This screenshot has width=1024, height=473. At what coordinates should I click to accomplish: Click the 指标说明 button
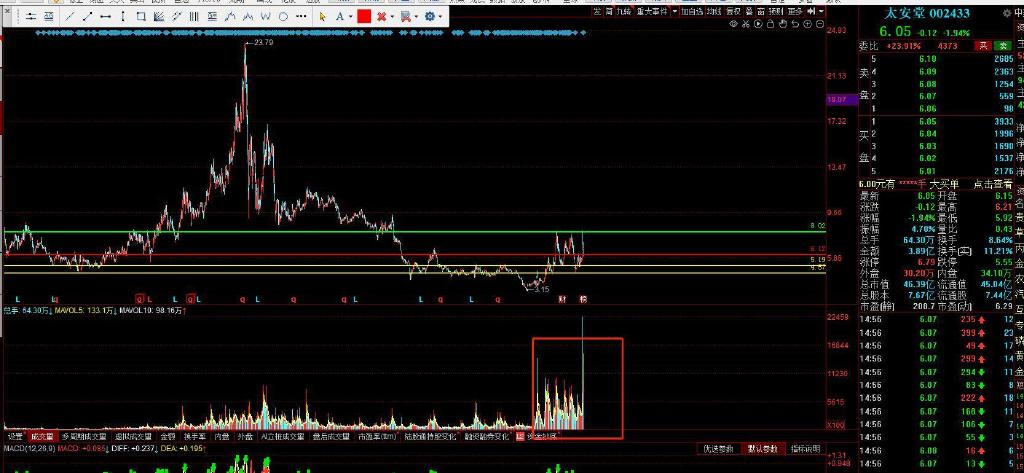pos(805,449)
